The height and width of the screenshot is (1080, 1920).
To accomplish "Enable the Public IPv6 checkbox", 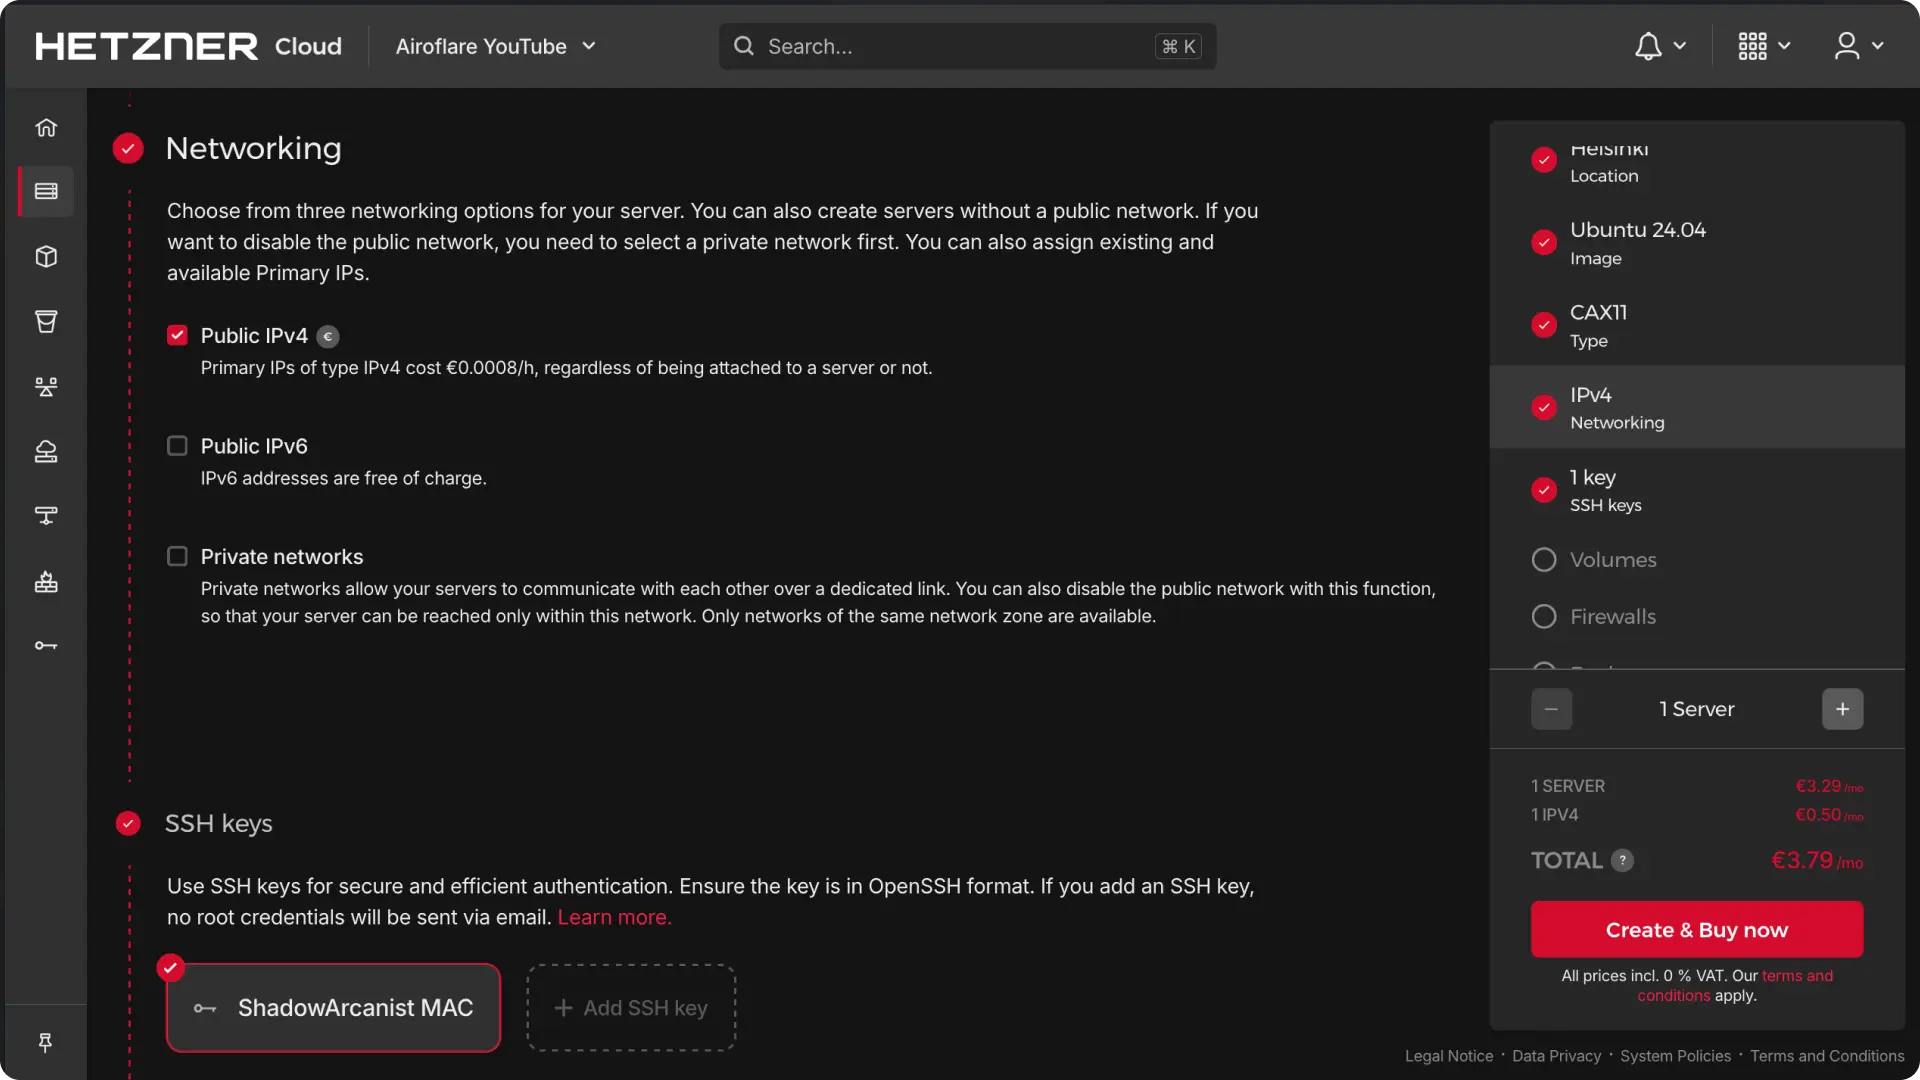I will 177,446.
